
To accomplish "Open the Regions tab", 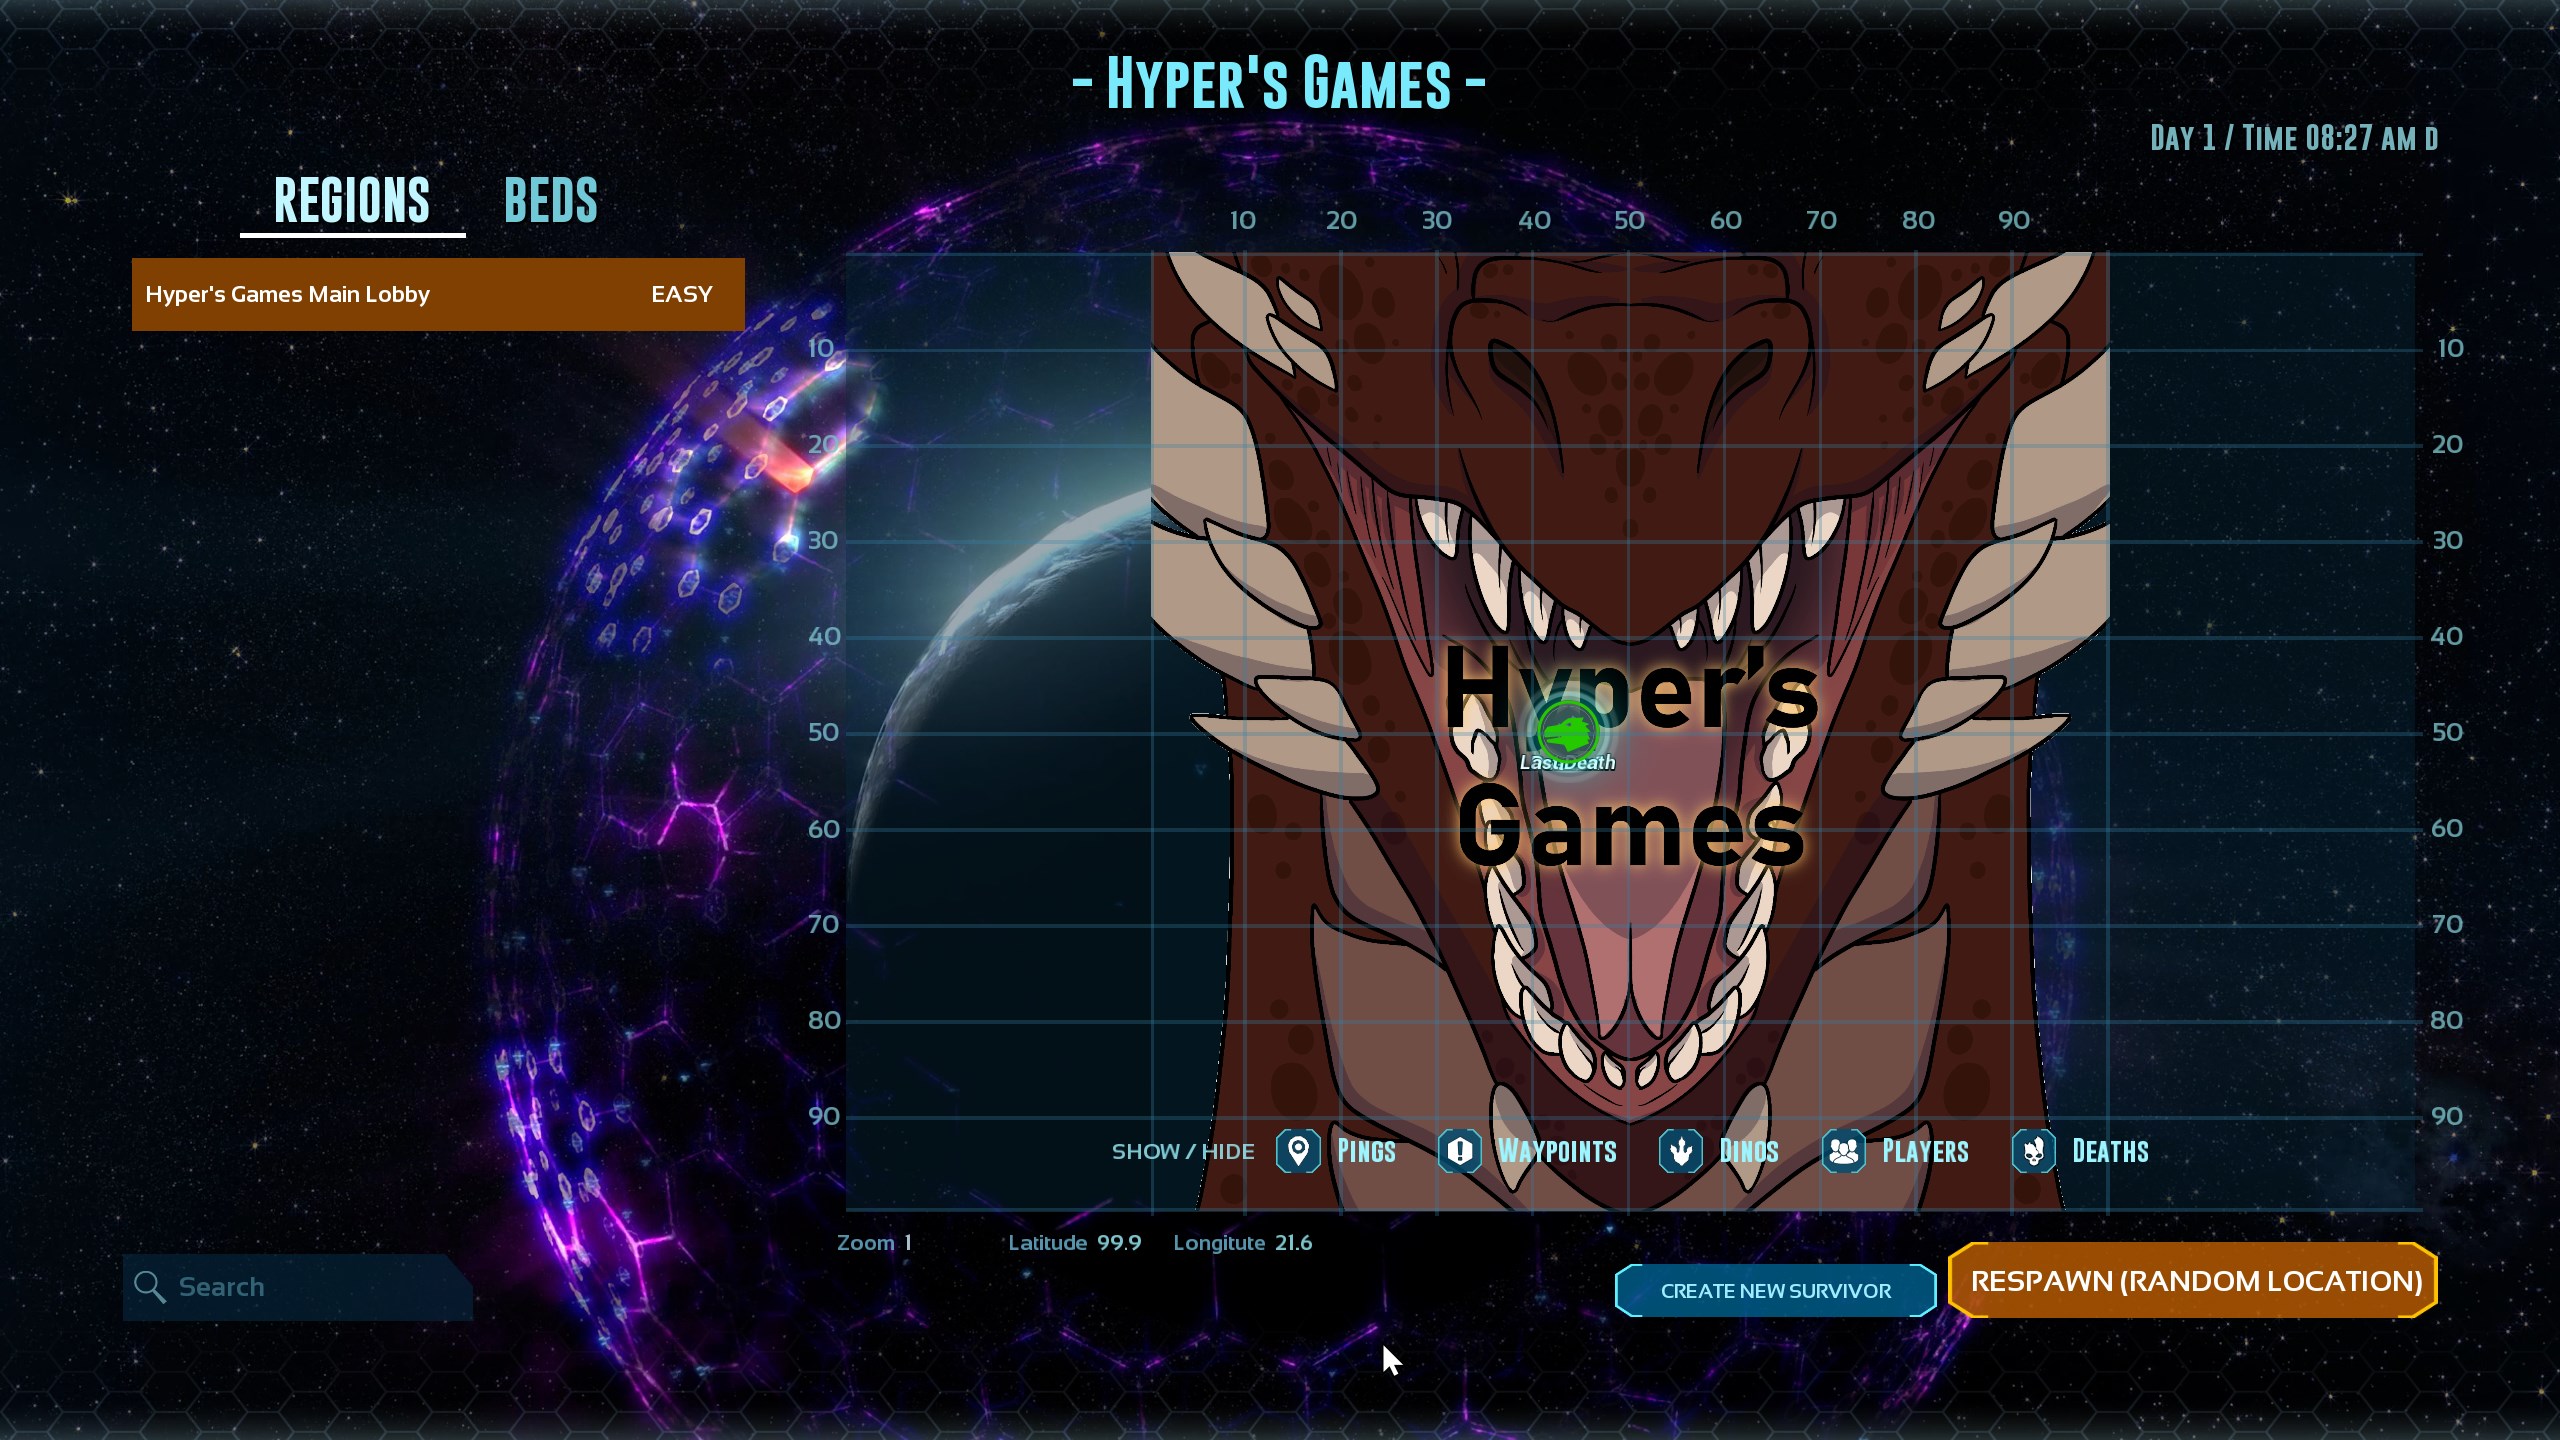I will tap(352, 200).
